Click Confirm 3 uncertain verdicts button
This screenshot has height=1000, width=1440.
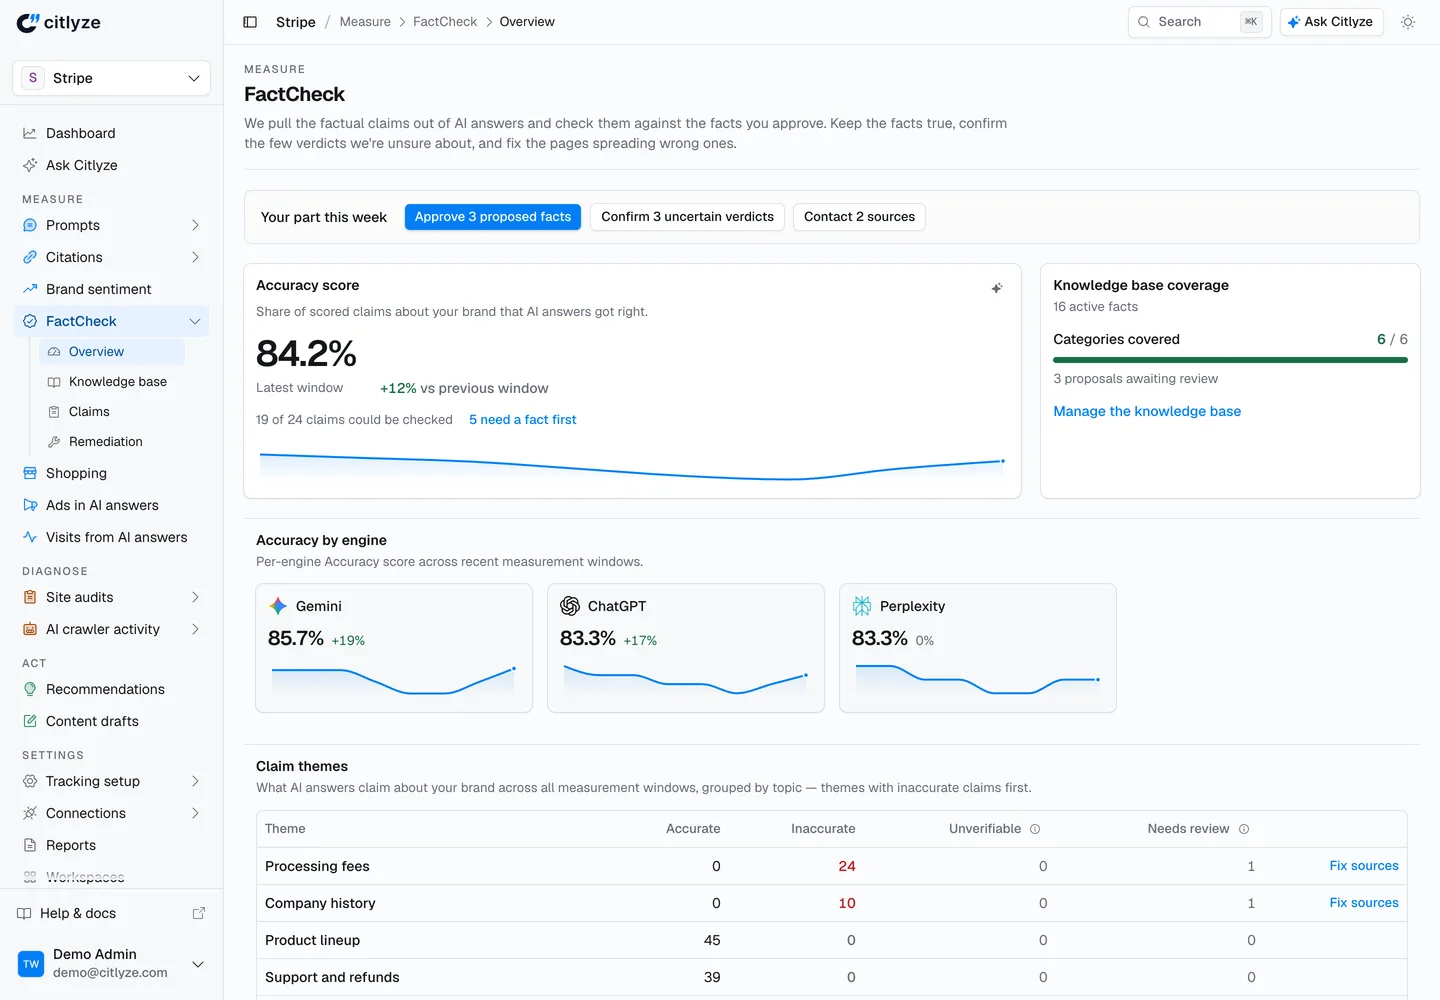[x=688, y=217]
